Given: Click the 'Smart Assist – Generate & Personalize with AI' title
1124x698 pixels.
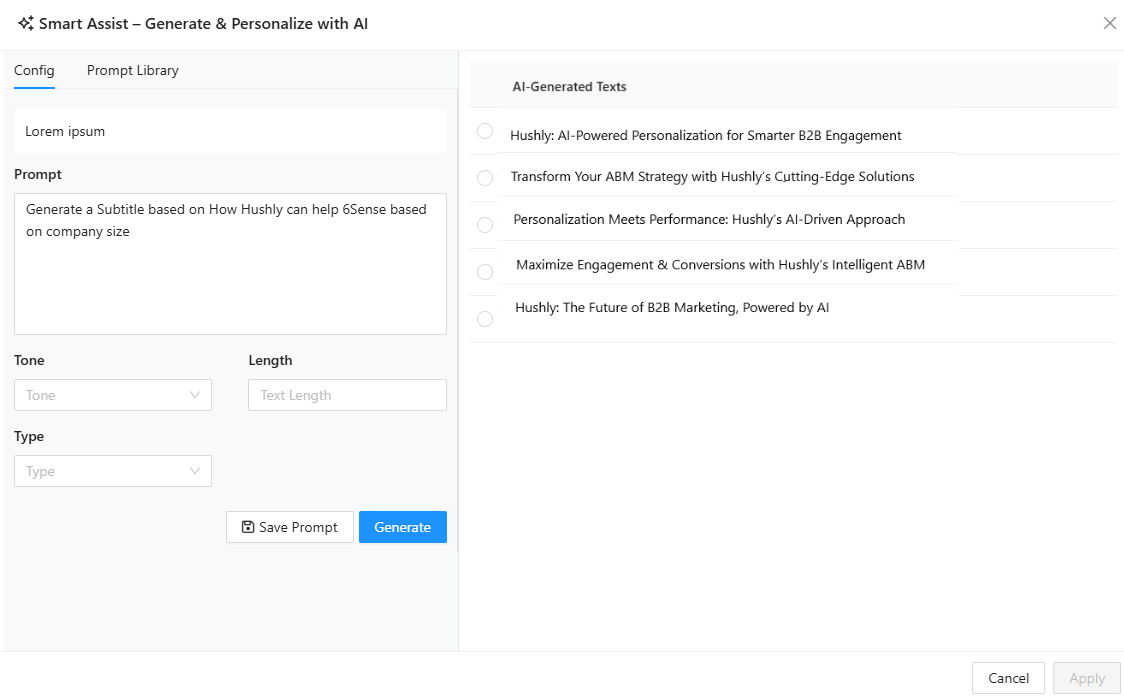Looking at the screenshot, I should (x=203, y=24).
